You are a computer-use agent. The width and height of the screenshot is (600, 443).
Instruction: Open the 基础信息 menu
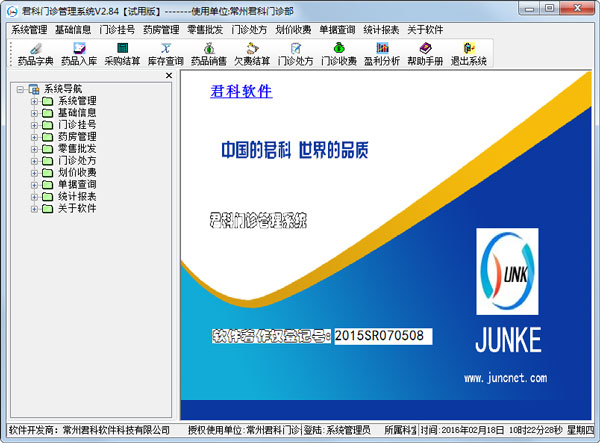click(x=76, y=30)
